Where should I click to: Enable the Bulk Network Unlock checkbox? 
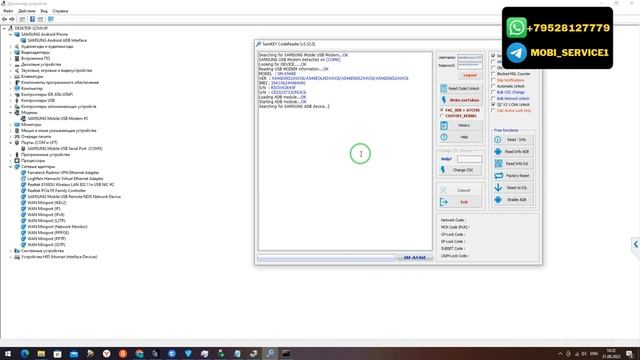click(x=493, y=98)
